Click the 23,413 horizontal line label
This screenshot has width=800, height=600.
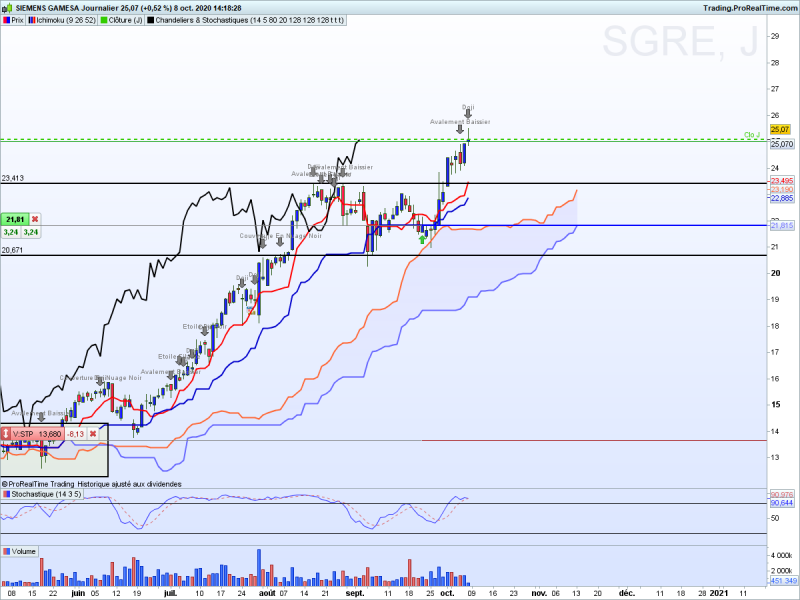13,178
